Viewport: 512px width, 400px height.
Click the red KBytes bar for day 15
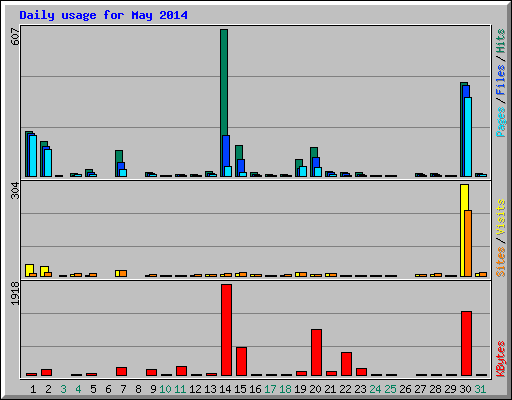pyautogui.click(x=241, y=362)
